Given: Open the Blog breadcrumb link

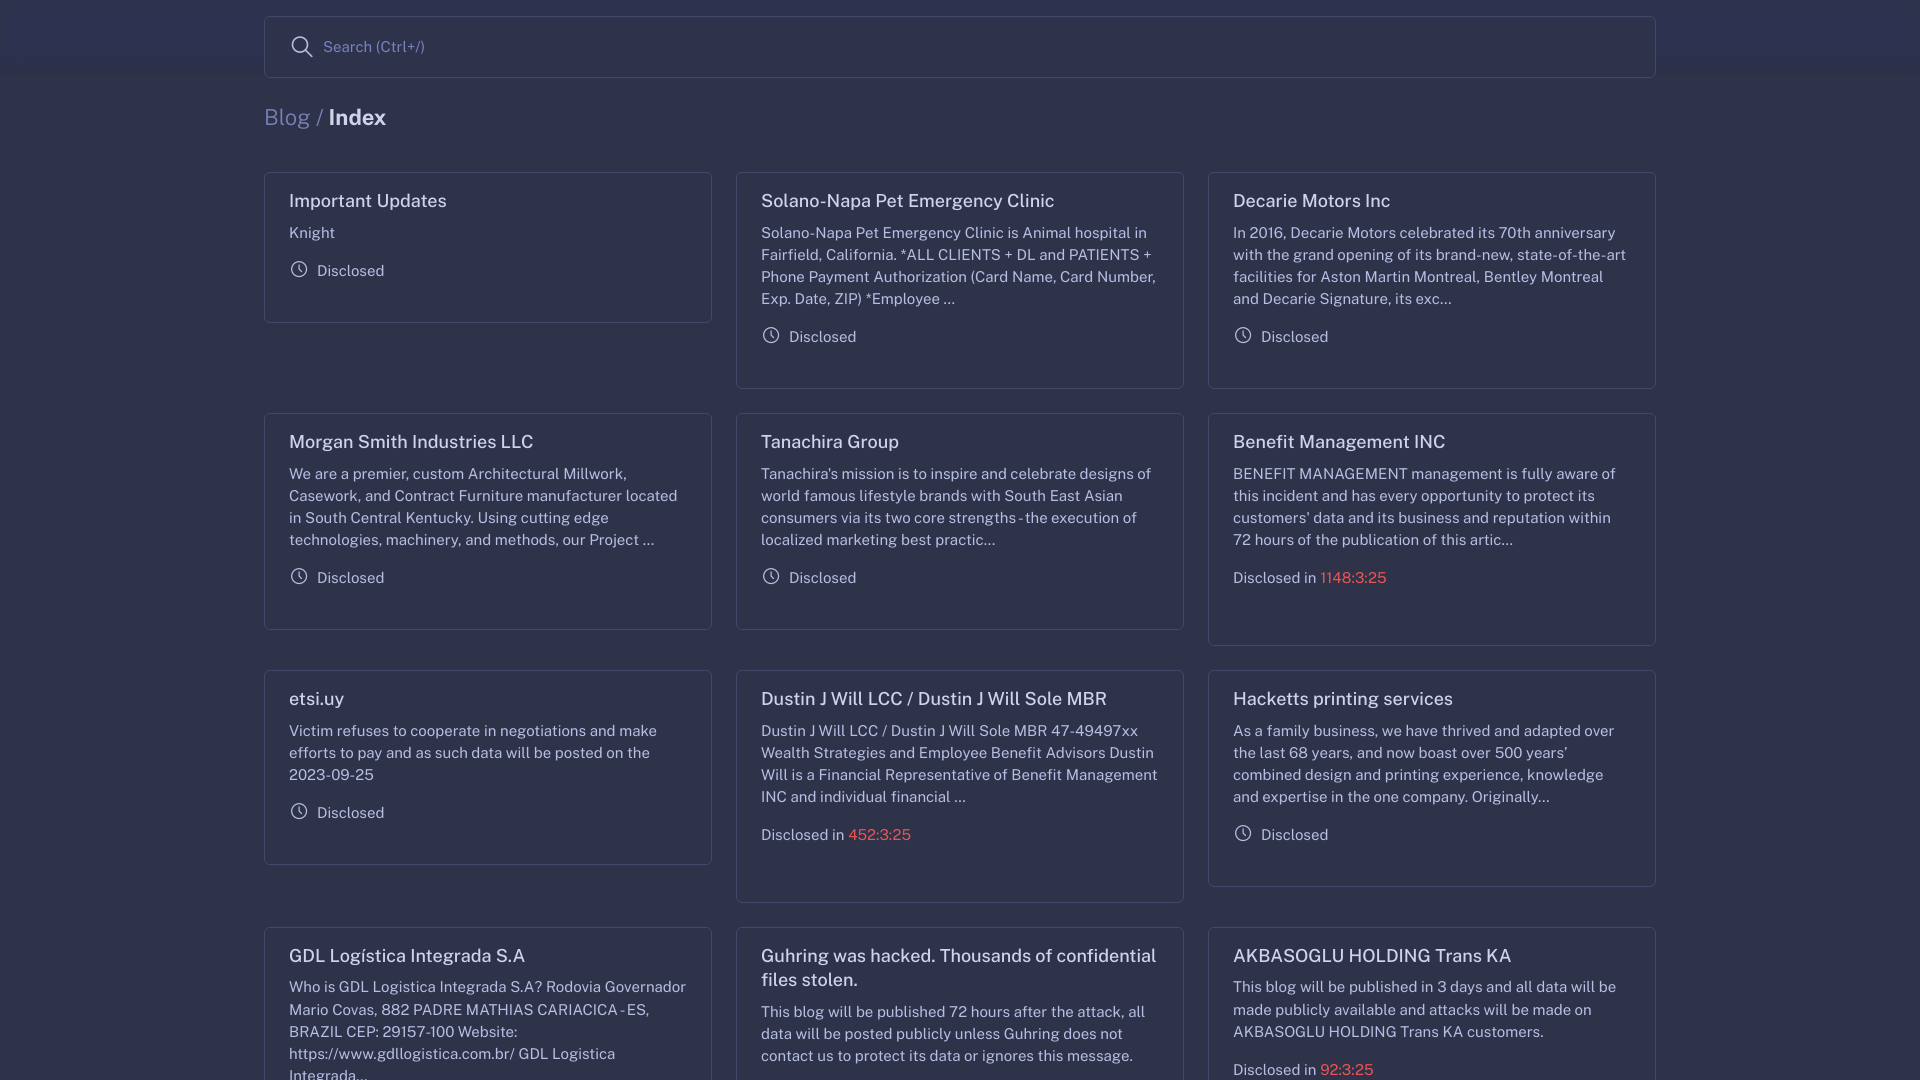Looking at the screenshot, I should [x=286, y=118].
